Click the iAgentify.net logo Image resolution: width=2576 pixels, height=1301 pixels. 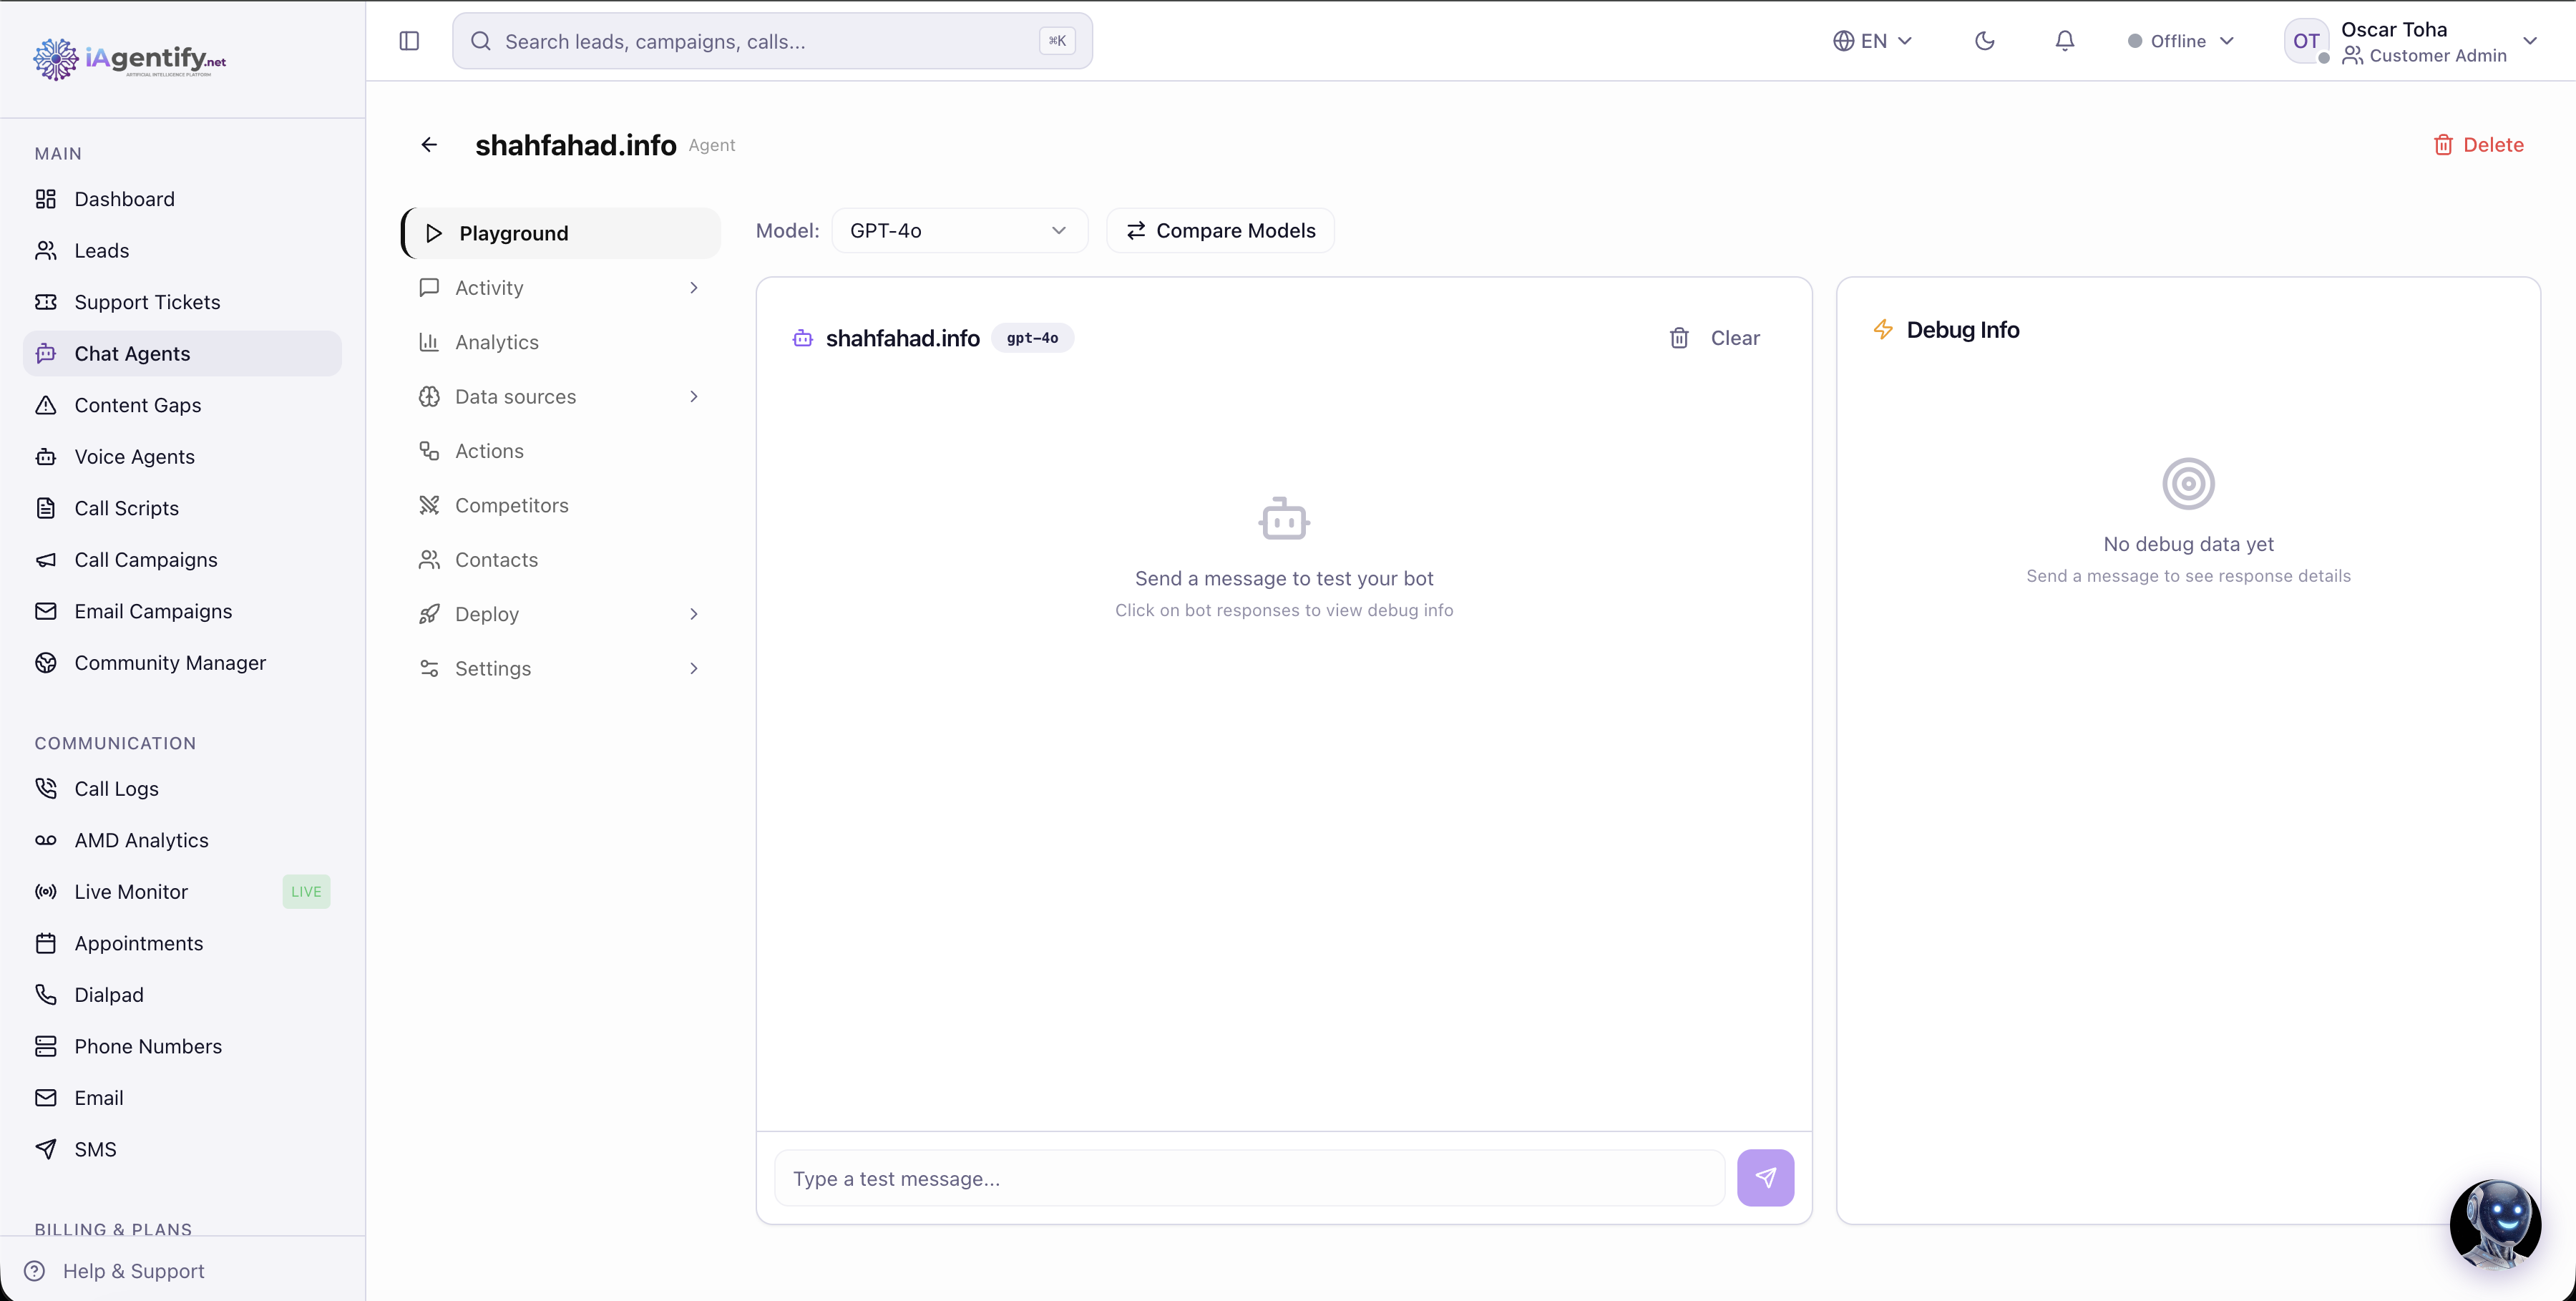pos(130,59)
